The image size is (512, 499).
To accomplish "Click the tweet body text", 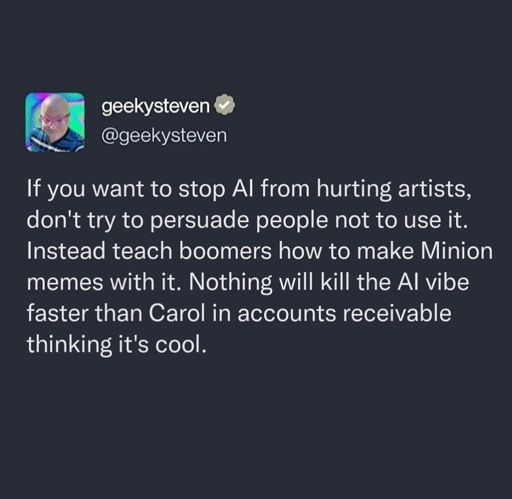I will (x=259, y=267).
